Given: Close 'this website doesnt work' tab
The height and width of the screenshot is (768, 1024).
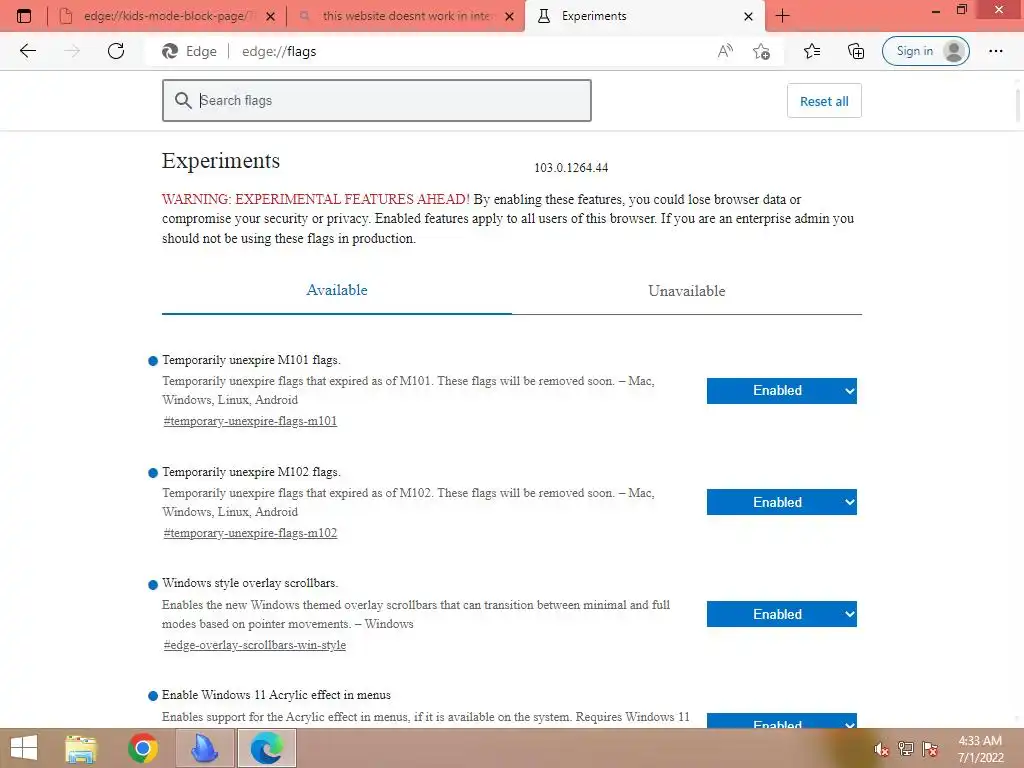Looking at the screenshot, I should [509, 17].
